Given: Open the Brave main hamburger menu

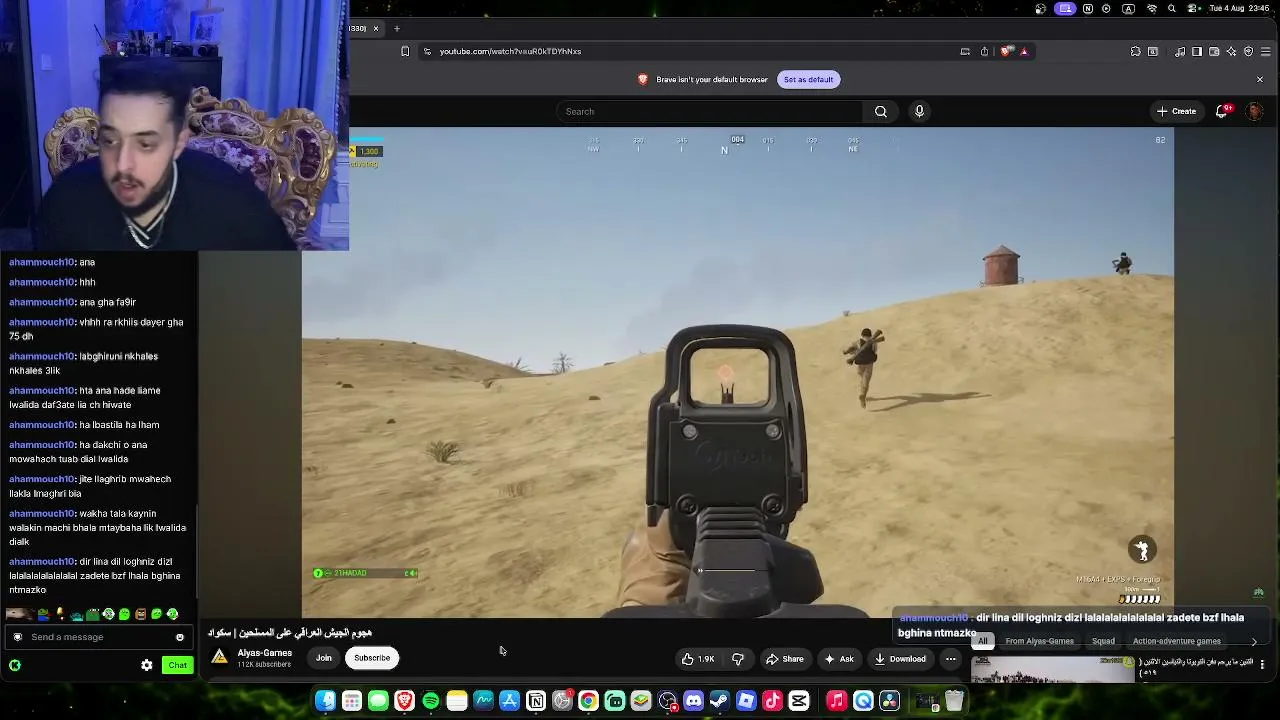Looking at the screenshot, I should (x=1265, y=51).
